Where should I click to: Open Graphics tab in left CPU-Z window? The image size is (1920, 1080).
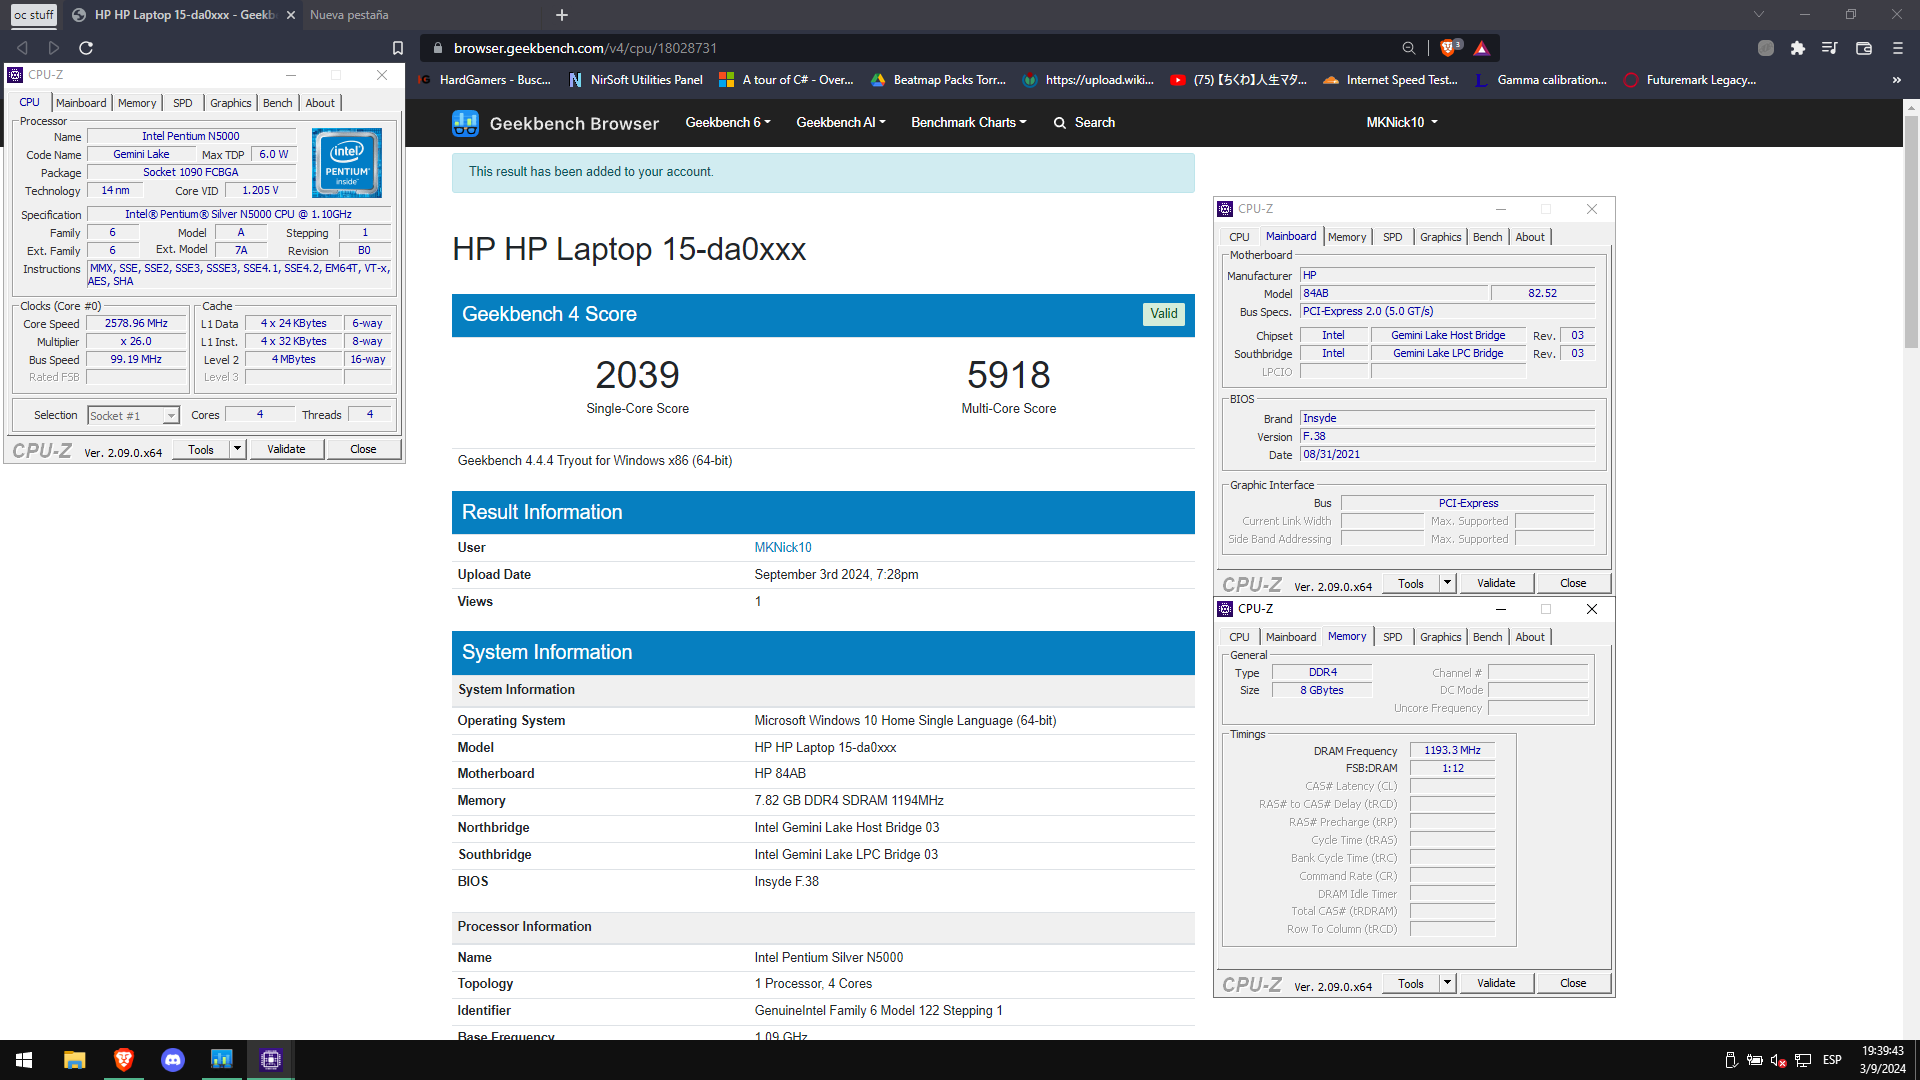point(231,103)
